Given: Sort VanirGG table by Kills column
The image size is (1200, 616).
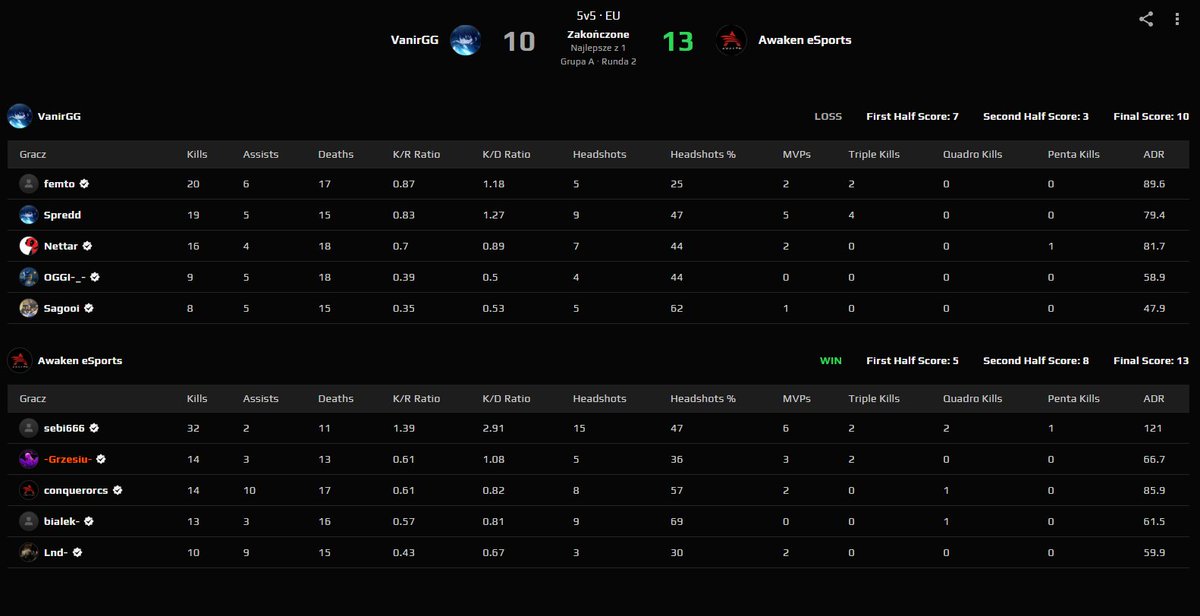Looking at the screenshot, I should [x=197, y=154].
